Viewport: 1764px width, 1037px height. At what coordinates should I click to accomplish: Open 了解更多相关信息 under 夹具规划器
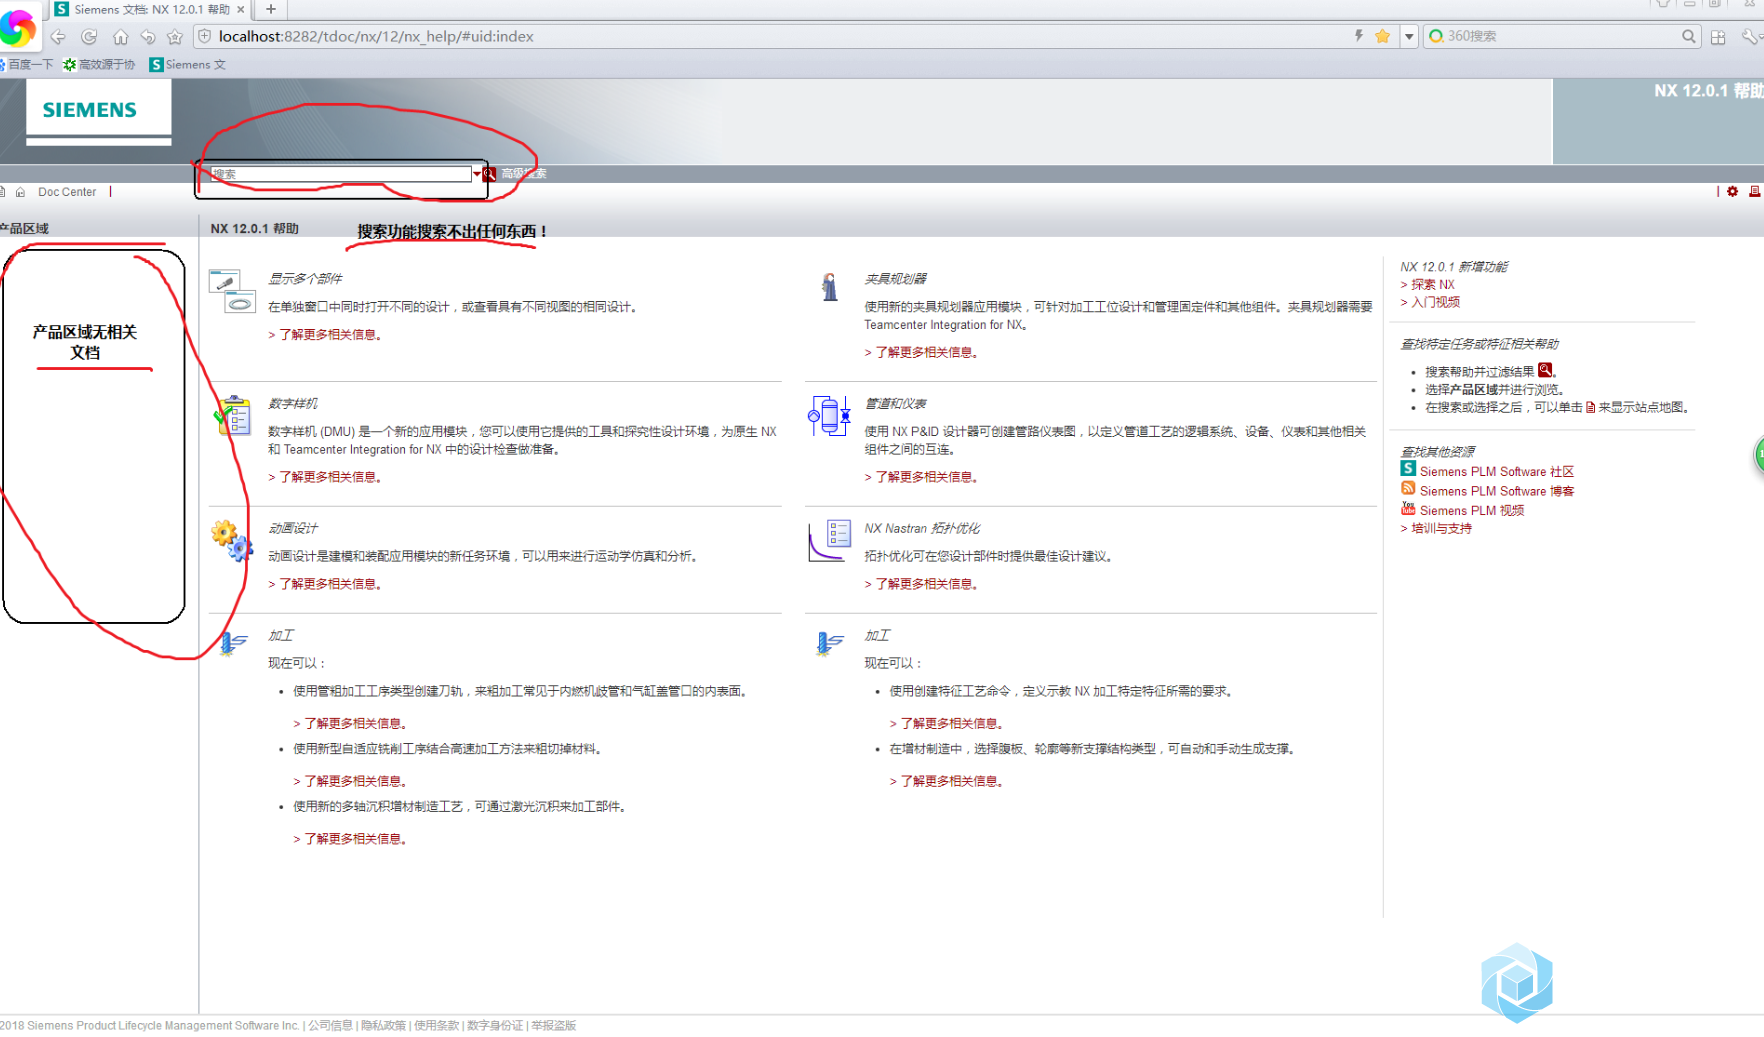click(x=921, y=352)
